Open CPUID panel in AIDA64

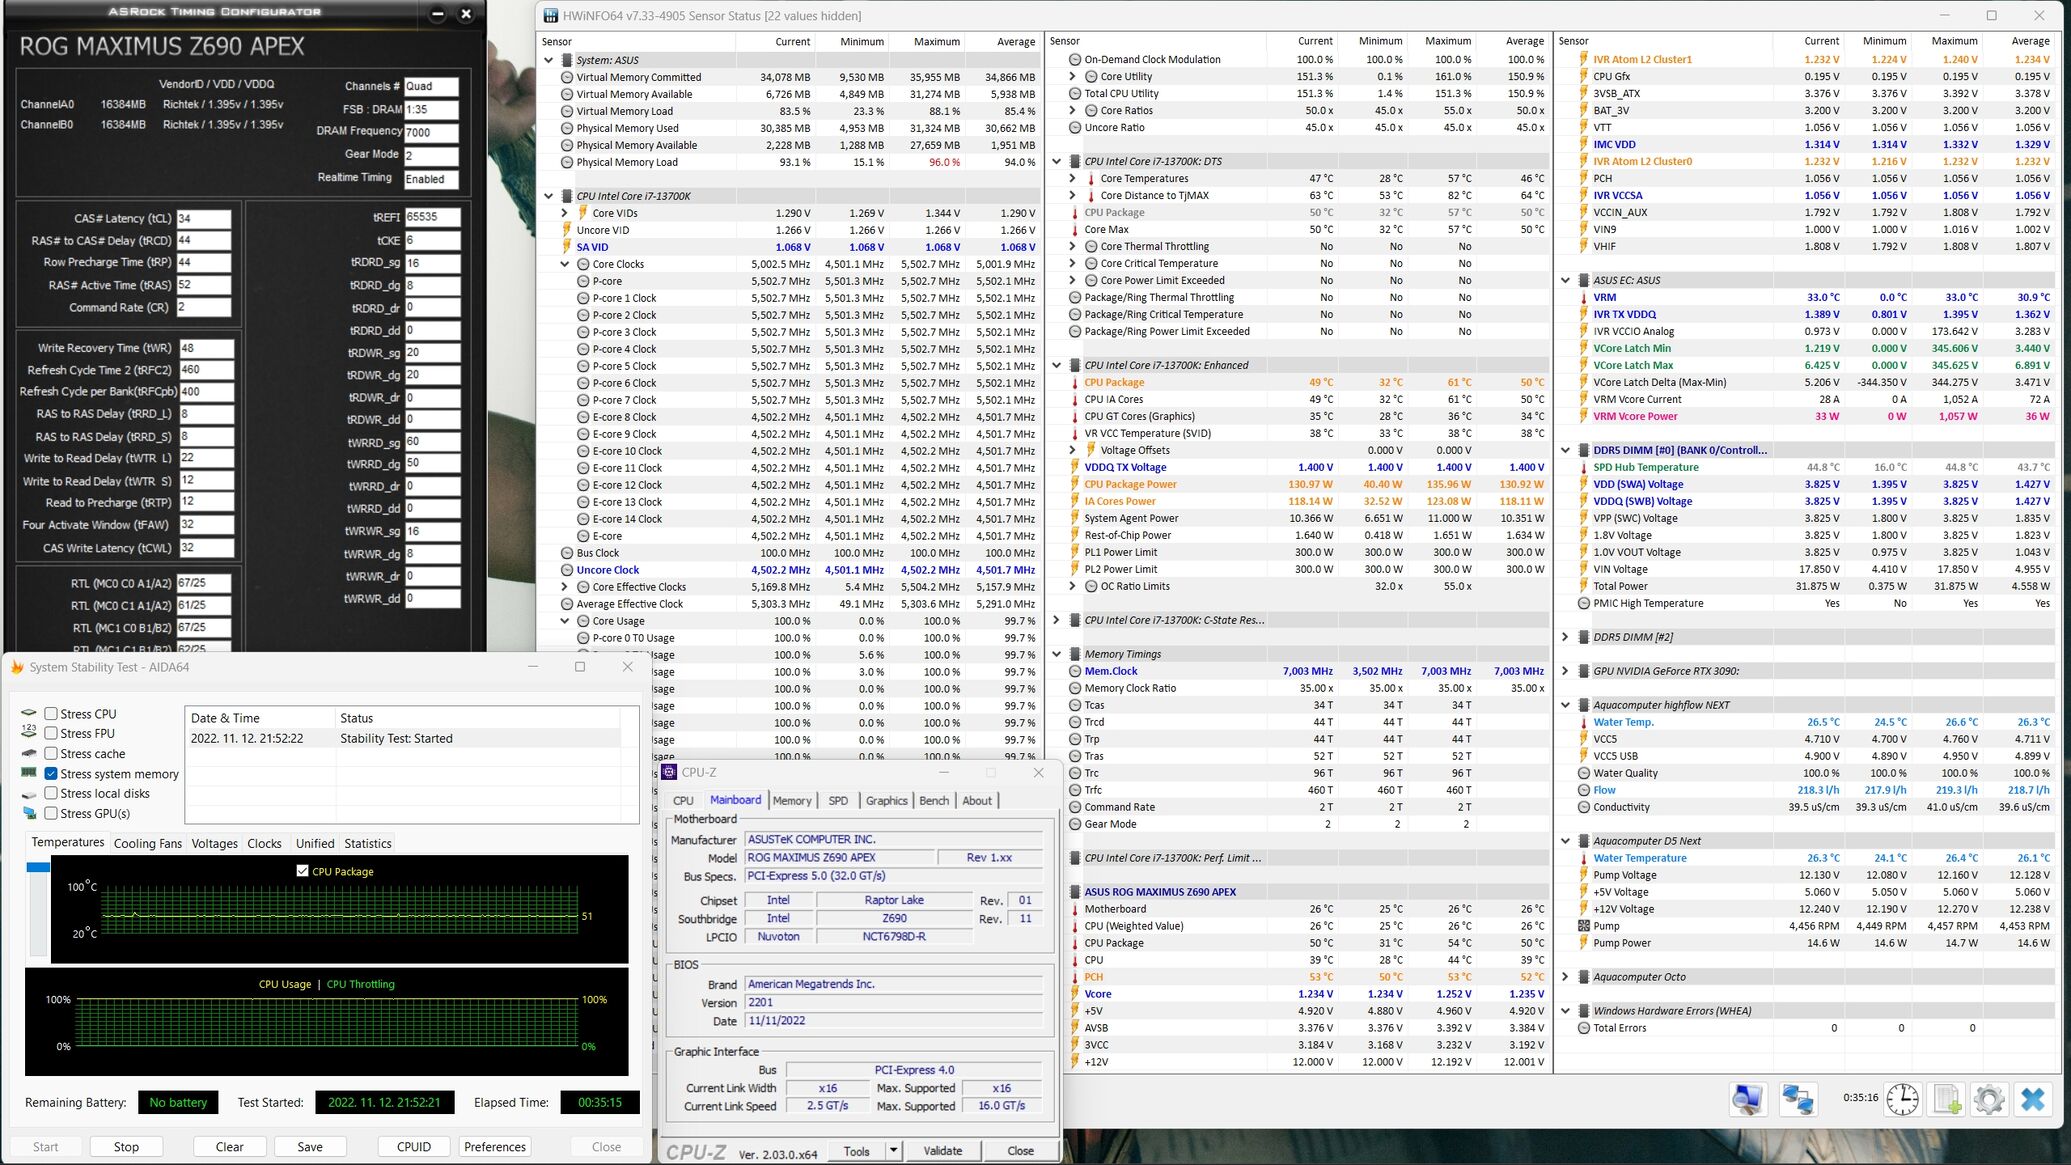pyautogui.click(x=414, y=1147)
